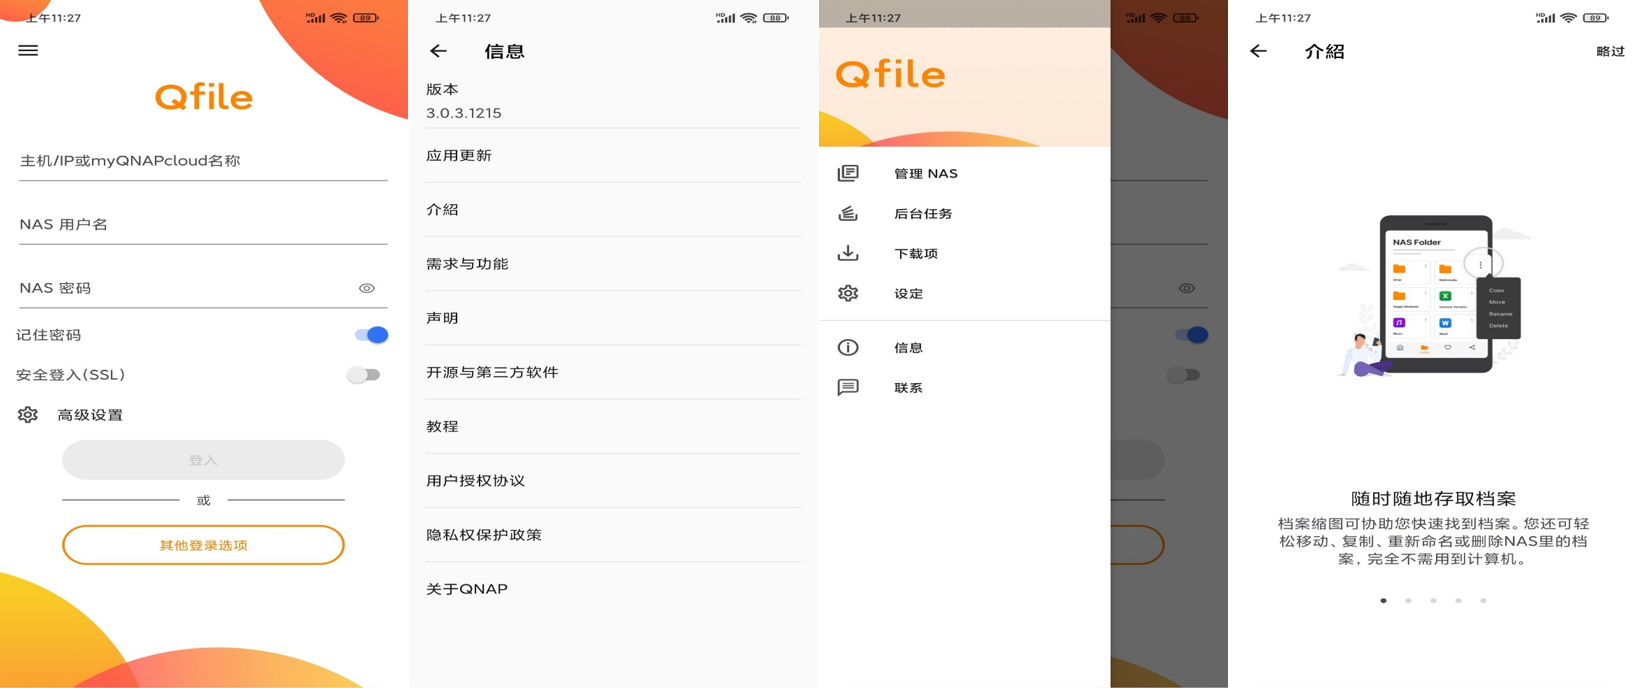
Task: Open the hamburger menu on the login screen
Action: [x=28, y=50]
